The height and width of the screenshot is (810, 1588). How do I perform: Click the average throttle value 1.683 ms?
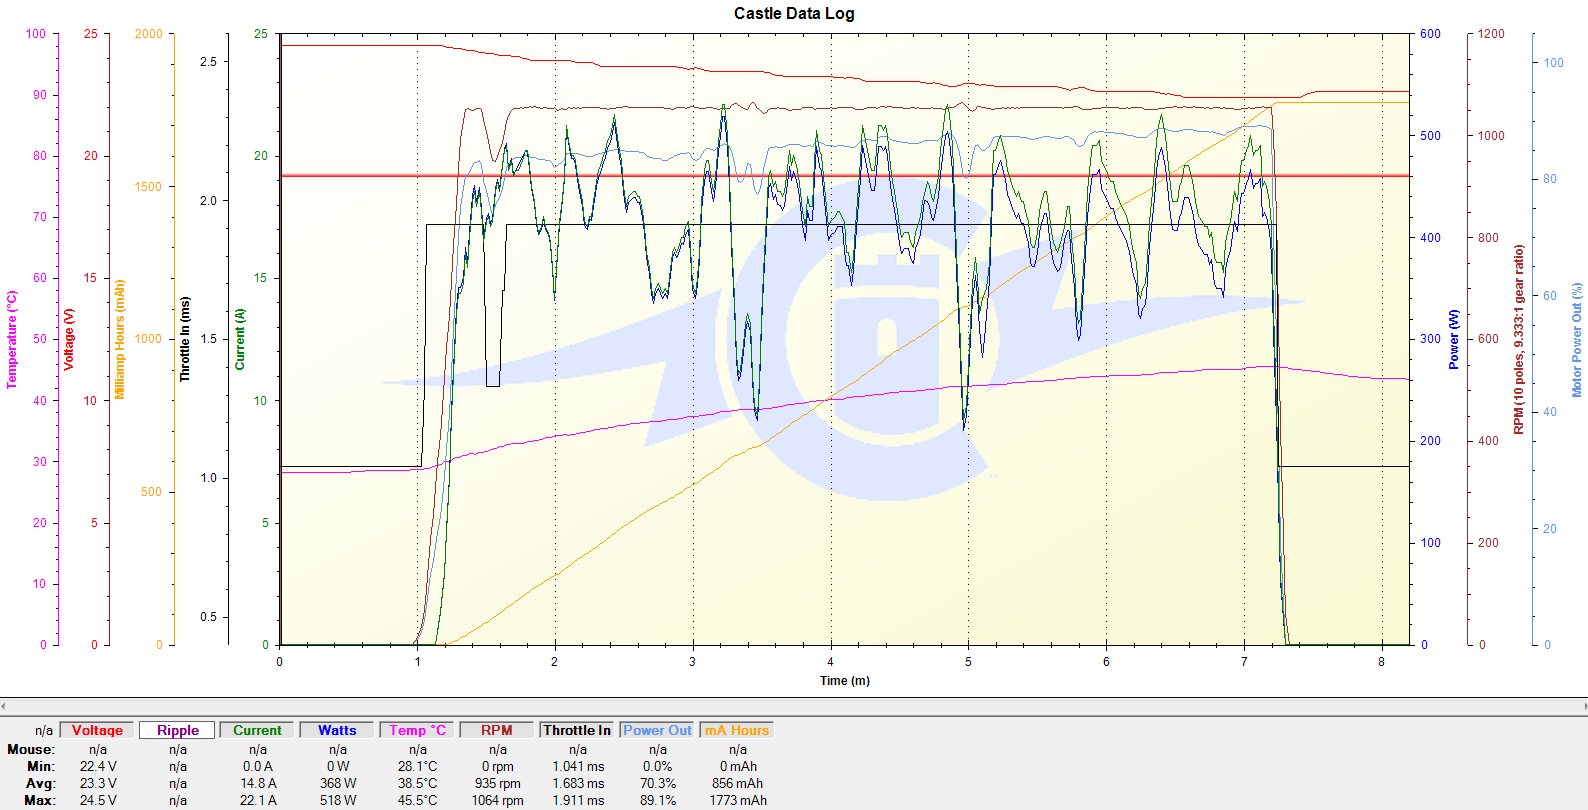(x=578, y=783)
